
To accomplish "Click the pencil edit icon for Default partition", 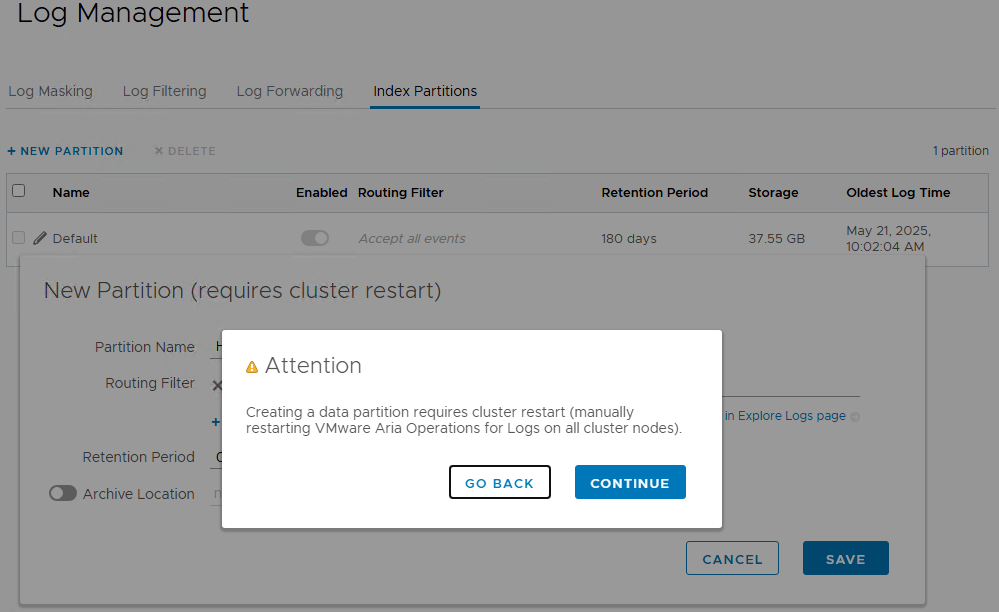I will click(x=40, y=238).
